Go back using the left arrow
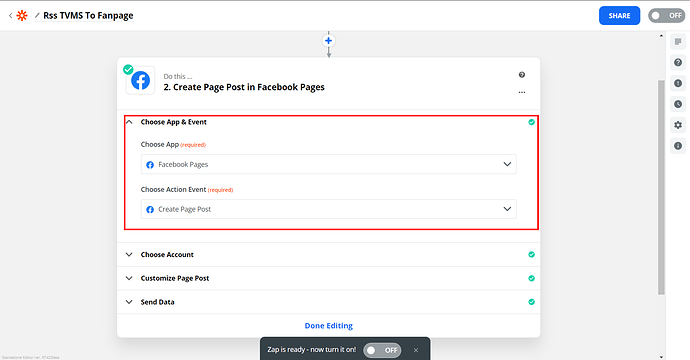Screen dimensions: 690x360 tap(10, 16)
